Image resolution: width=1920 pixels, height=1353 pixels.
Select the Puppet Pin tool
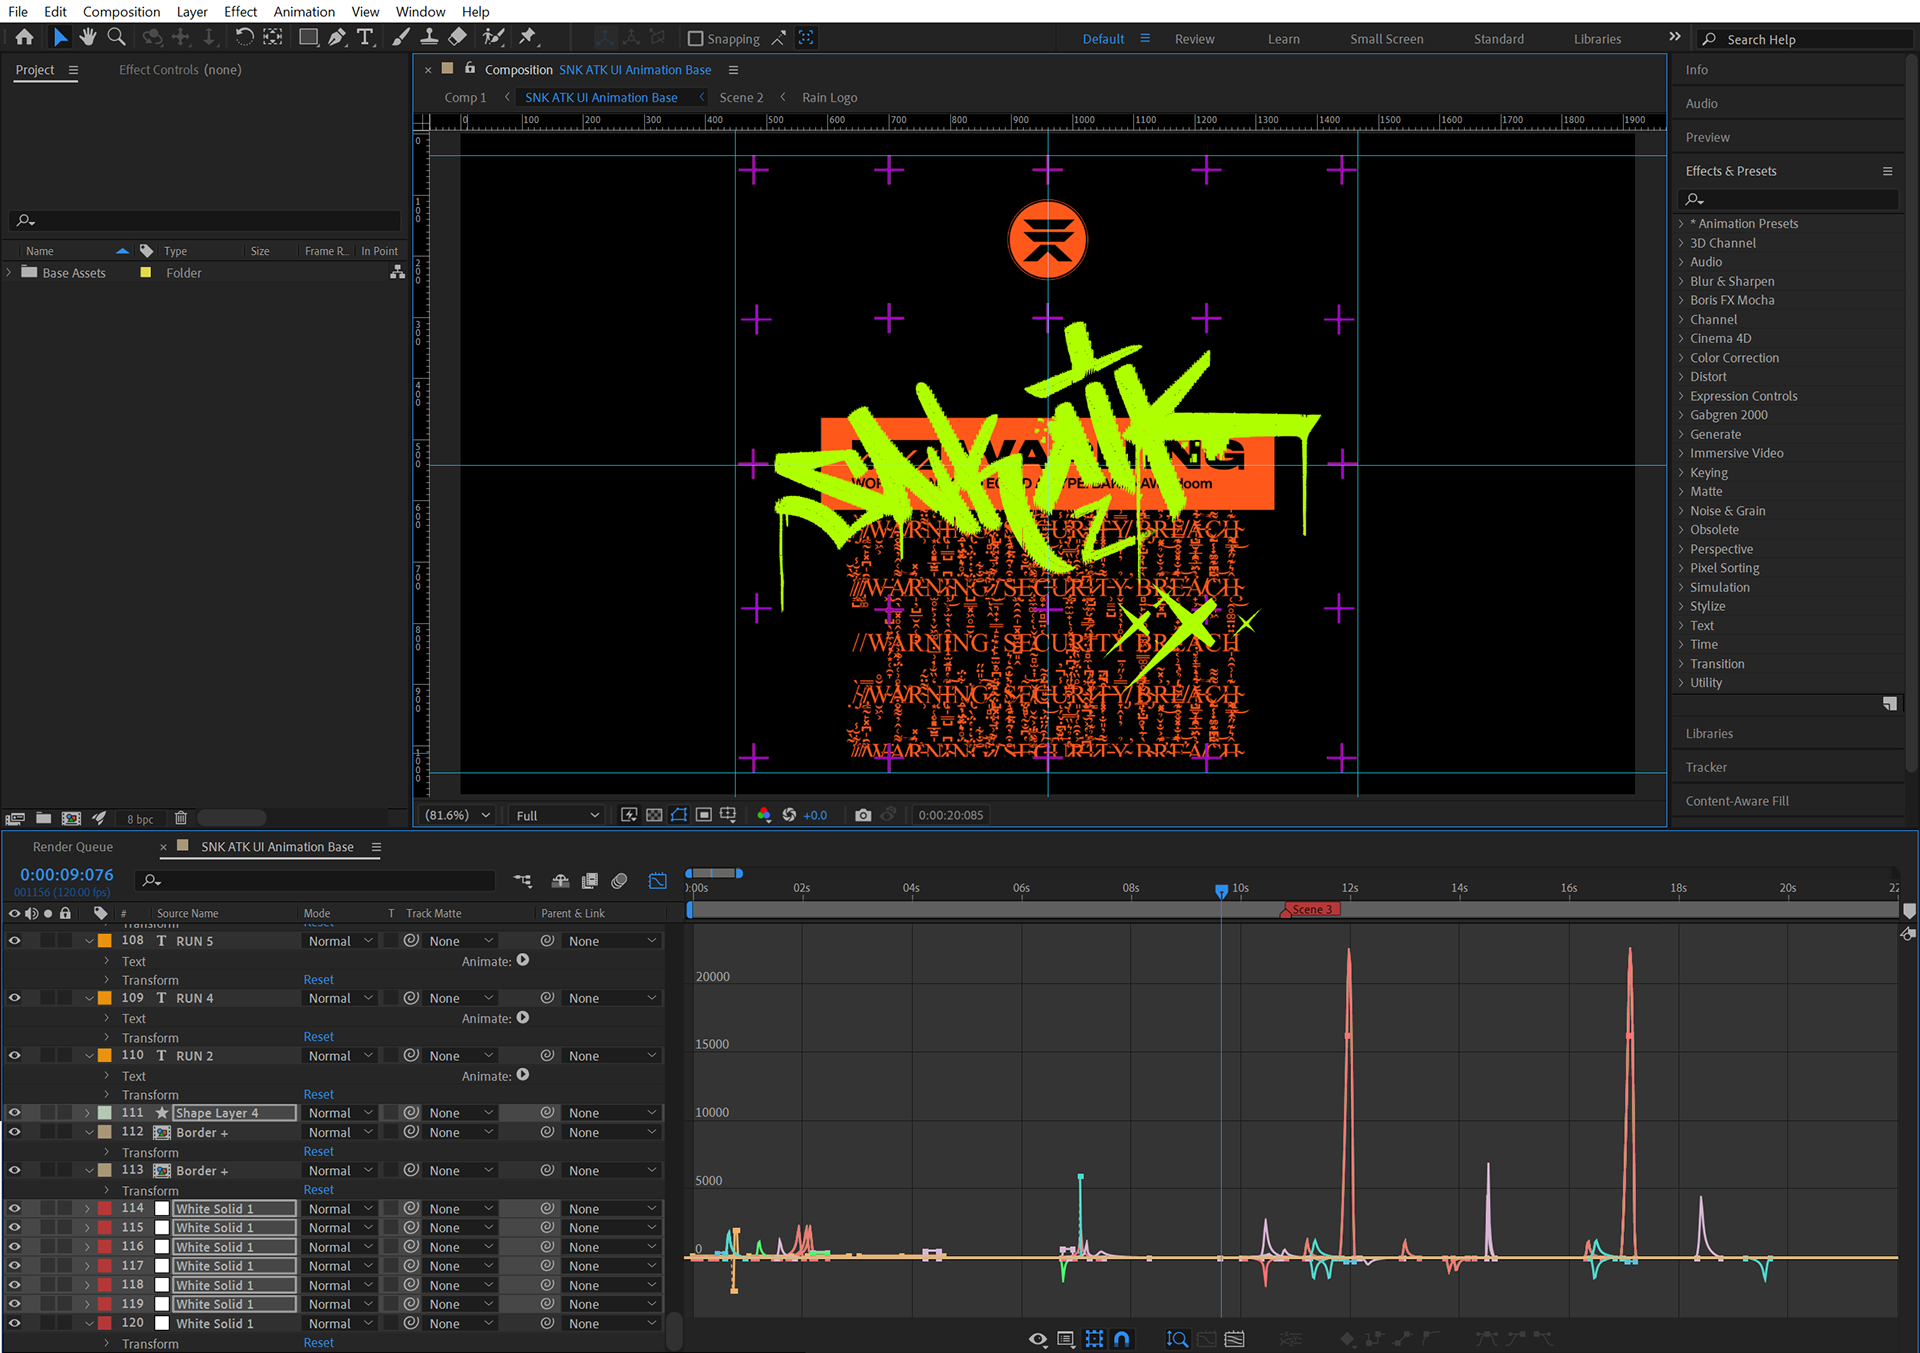point(528,38)
